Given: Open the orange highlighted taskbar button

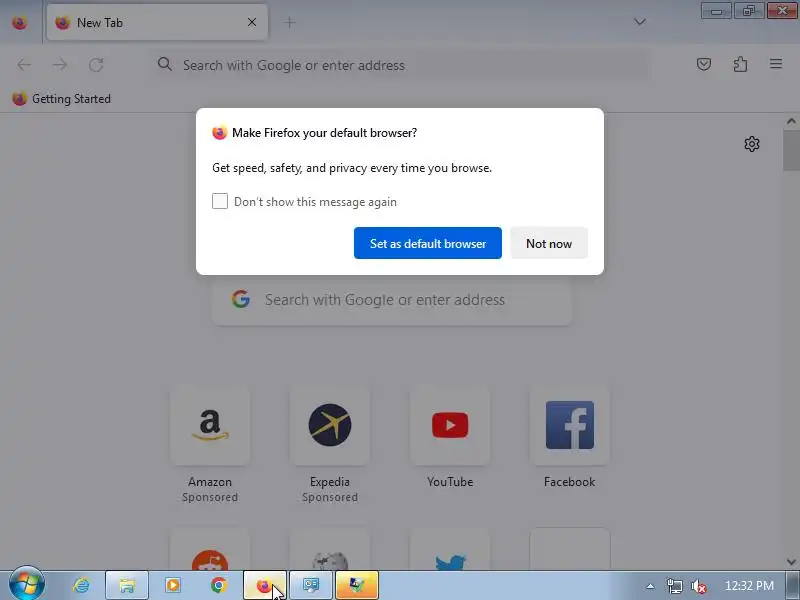Looking at the screenshot, I should [357, 585].
